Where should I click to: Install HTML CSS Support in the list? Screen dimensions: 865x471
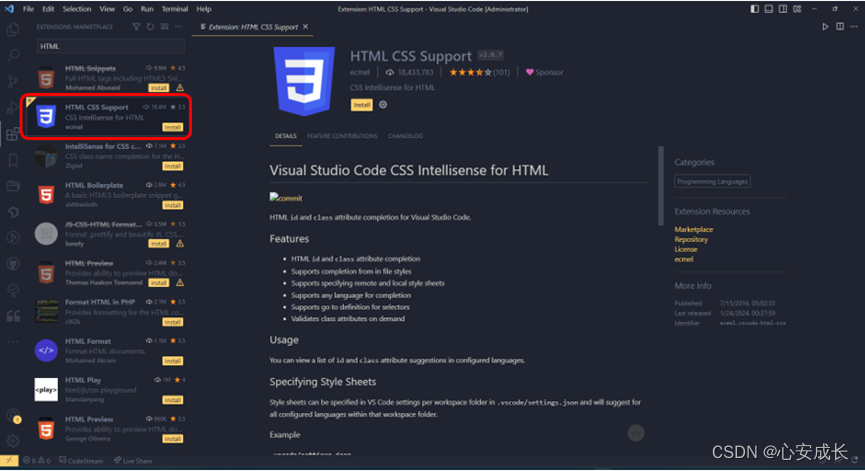(x=173, y=127)
